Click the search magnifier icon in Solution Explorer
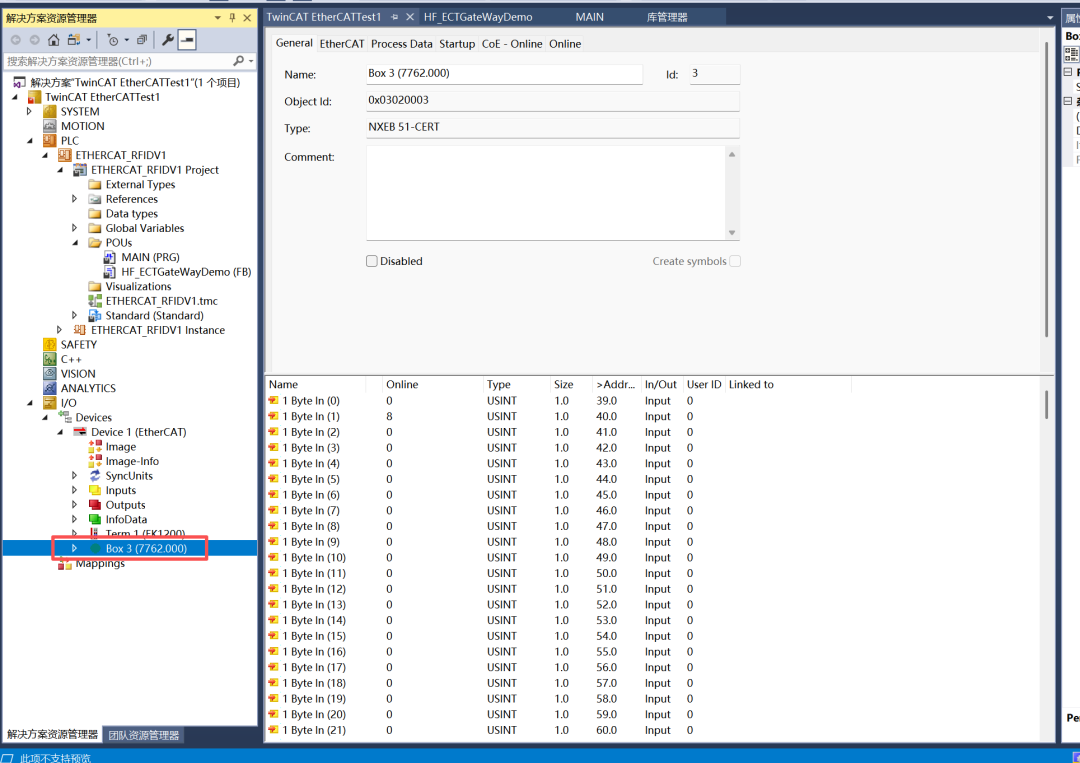The height and width of the screenshot is (763, 1080). tap(238, 62)
